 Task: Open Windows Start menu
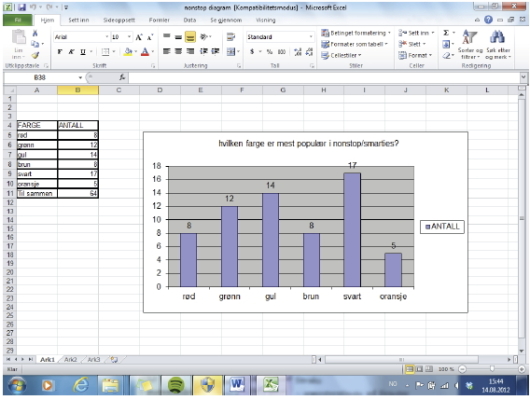pos(16,385)
